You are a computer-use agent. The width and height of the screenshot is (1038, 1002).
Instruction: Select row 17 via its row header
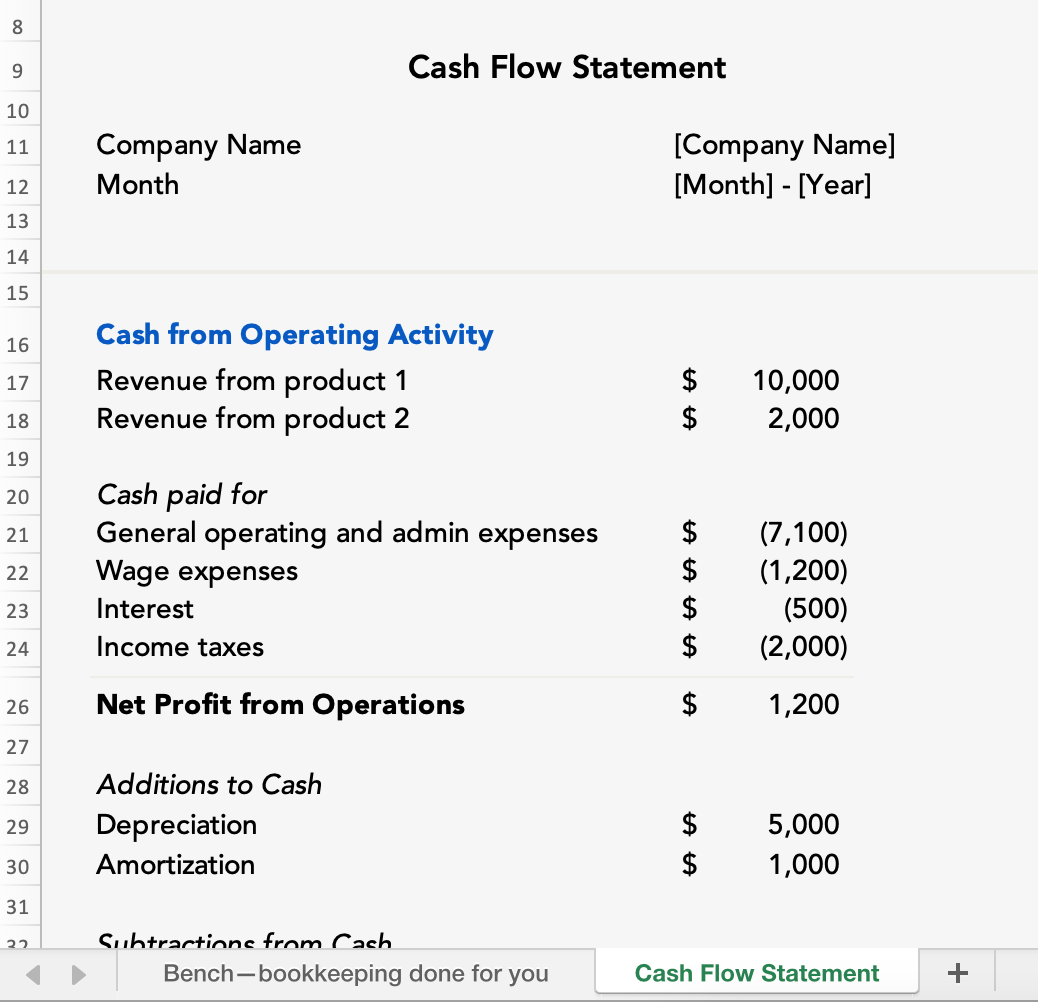click(18, 382)
